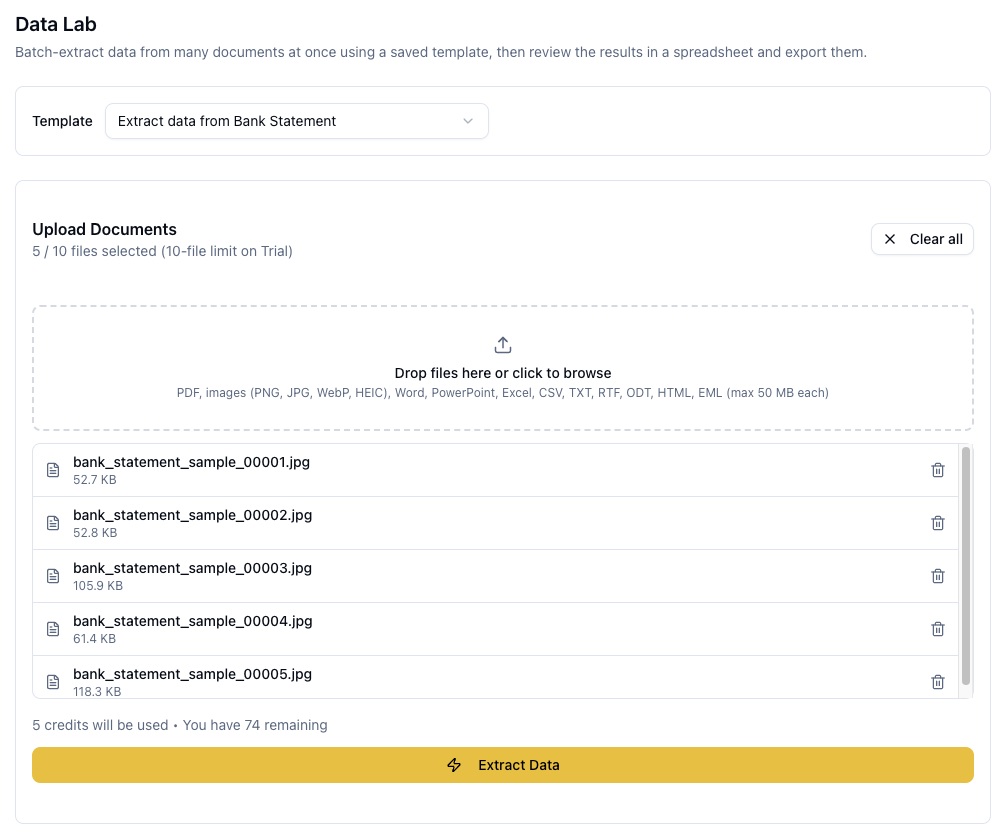The height and width of the screenshot is (837, 1004).
Task: Click the Template label
Action: pos(62,121)
